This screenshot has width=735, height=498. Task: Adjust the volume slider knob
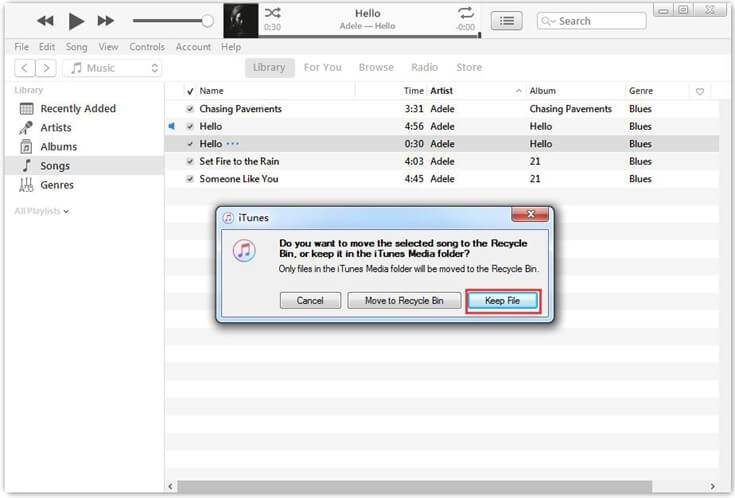[207, 21]
